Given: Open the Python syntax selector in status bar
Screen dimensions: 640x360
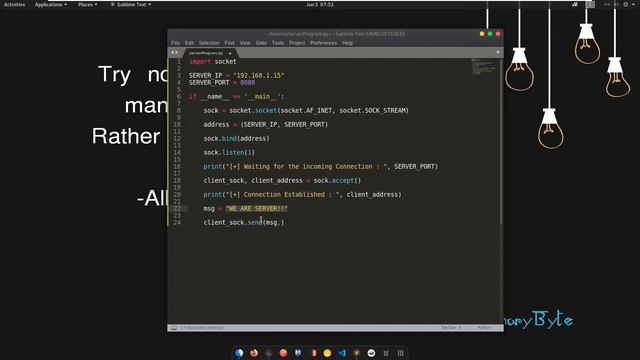Looking at the screenshot, I should click(484, 328).
